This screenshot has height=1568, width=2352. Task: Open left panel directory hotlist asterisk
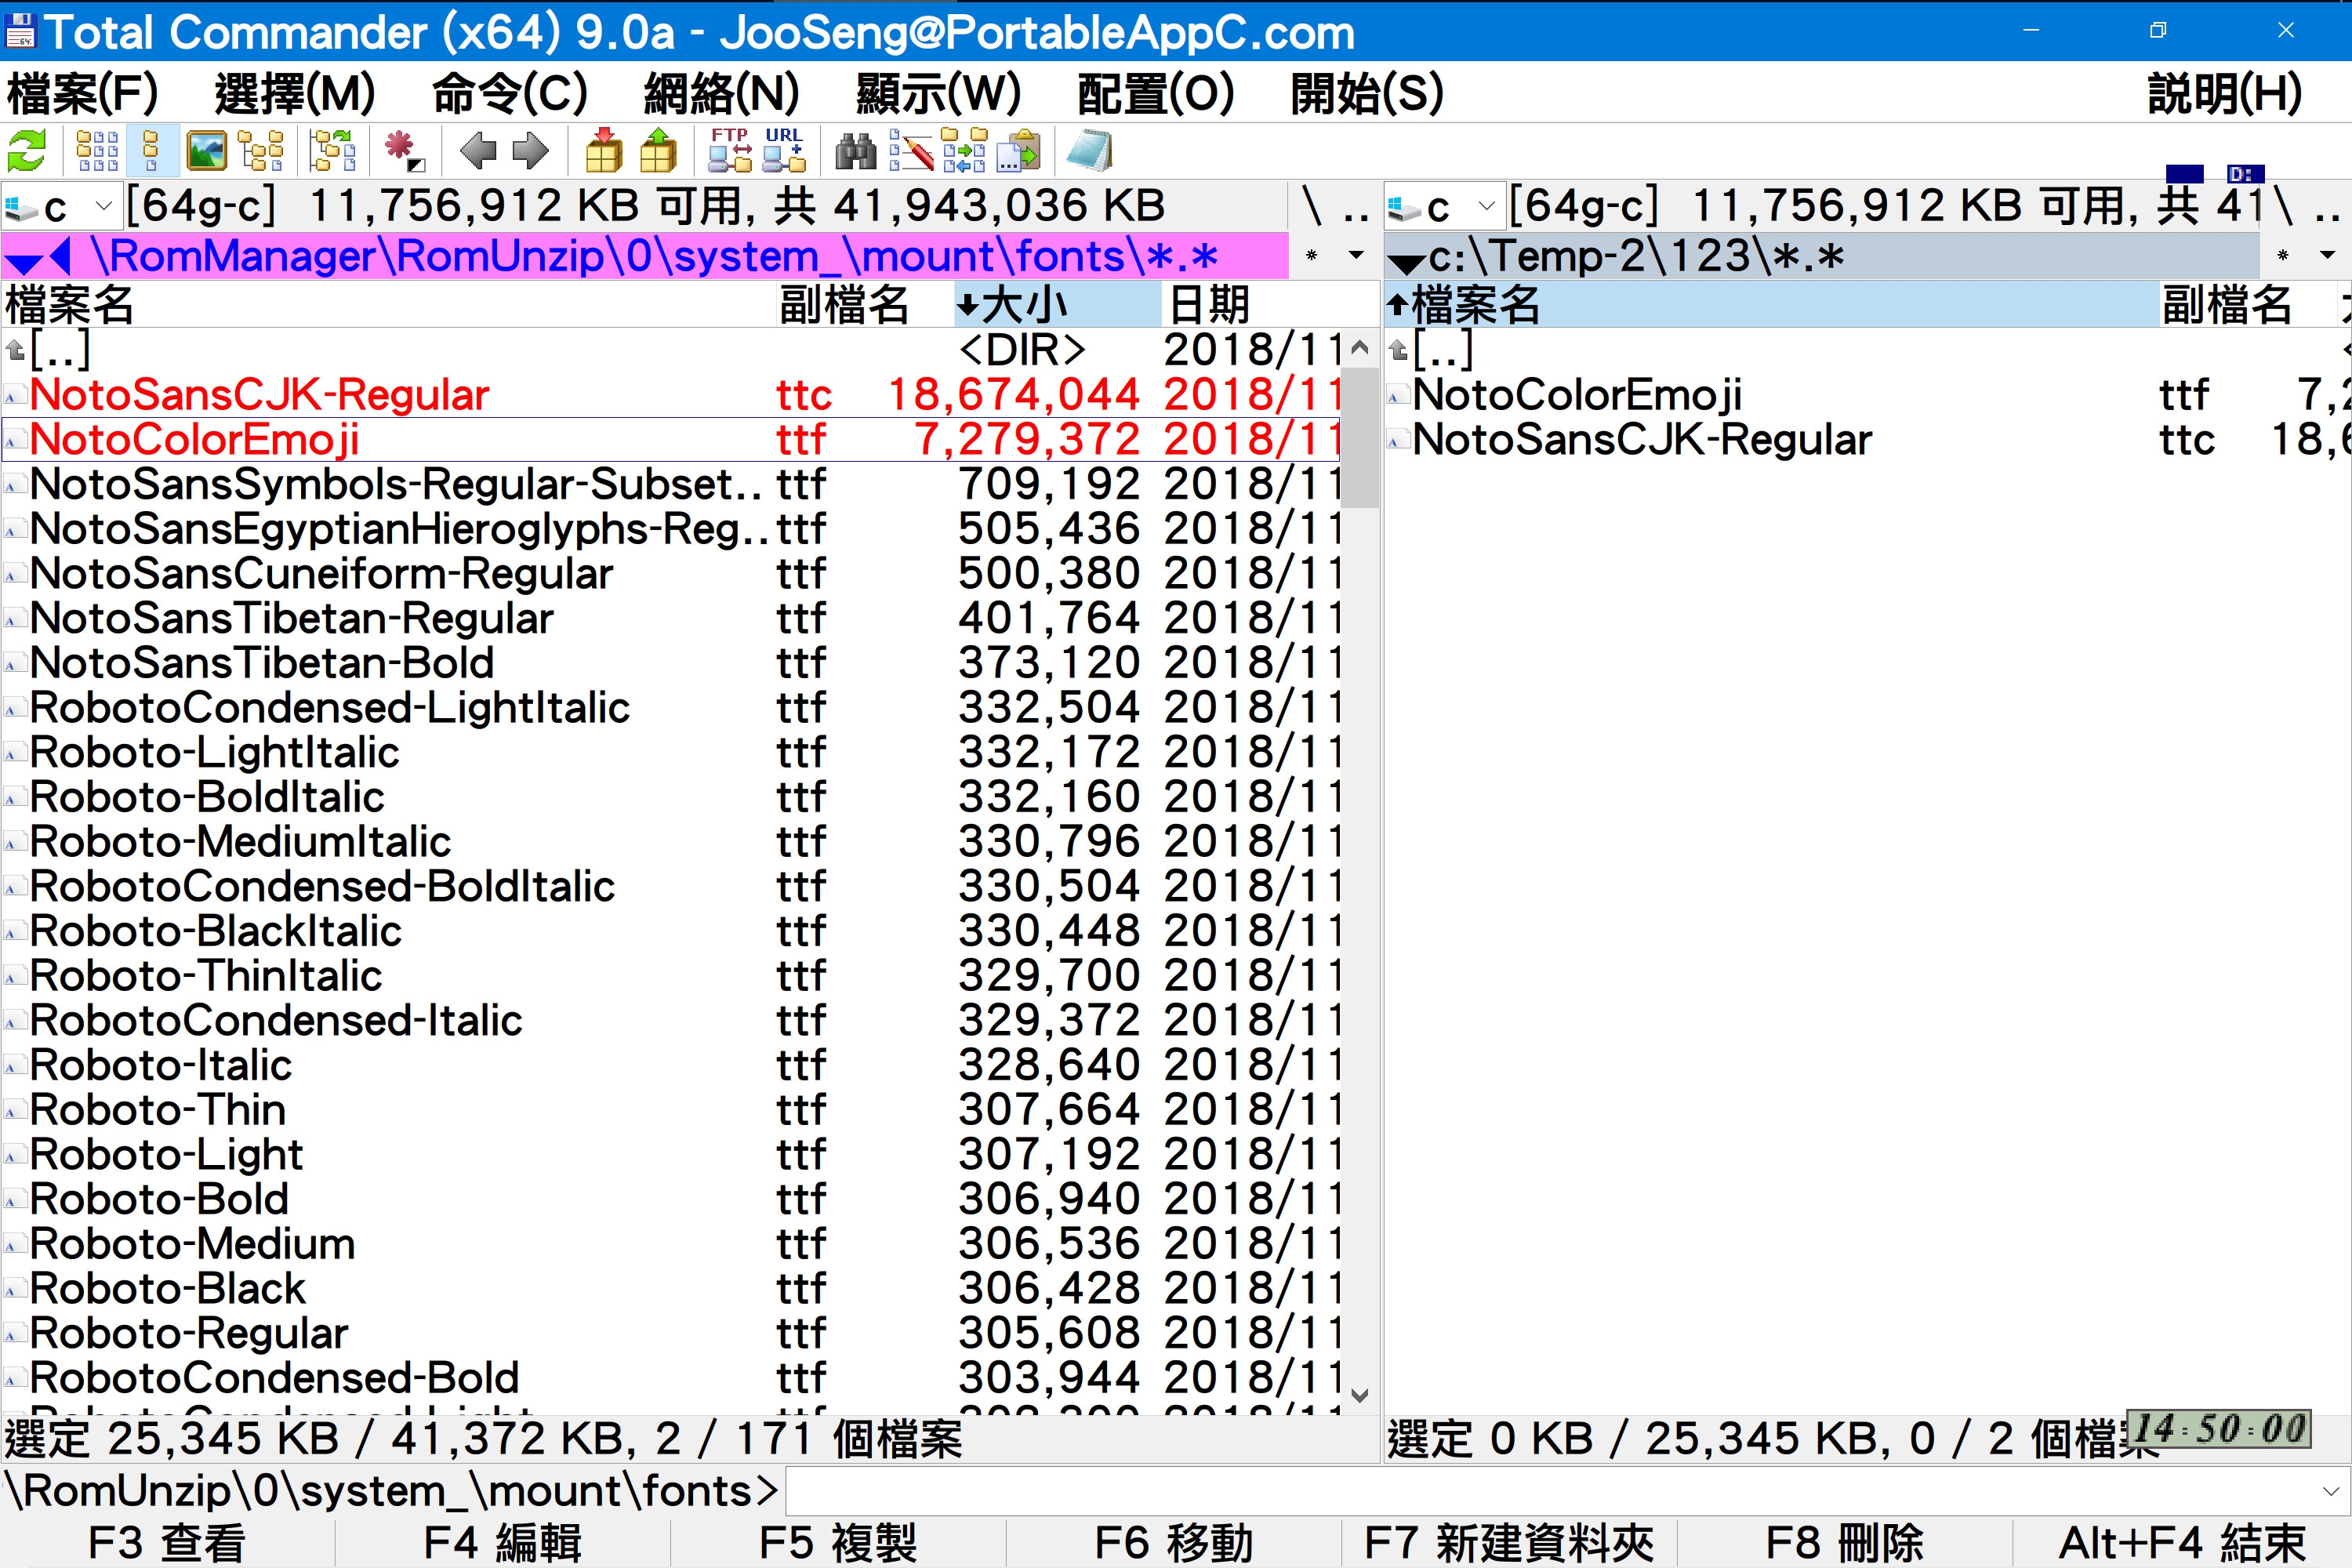[1312, 257]
